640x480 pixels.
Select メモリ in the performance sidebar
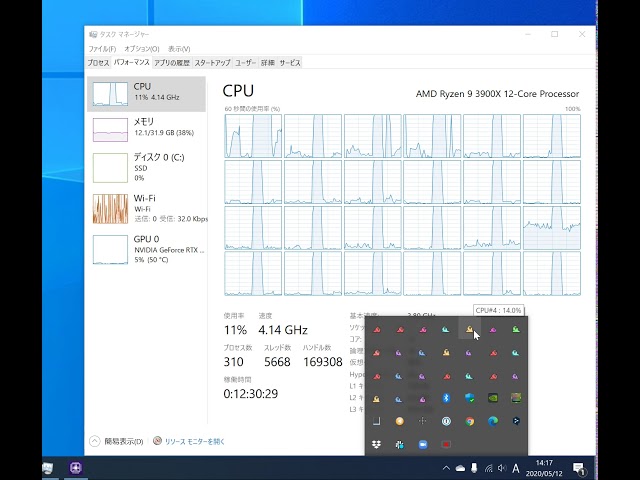point(146,128)
